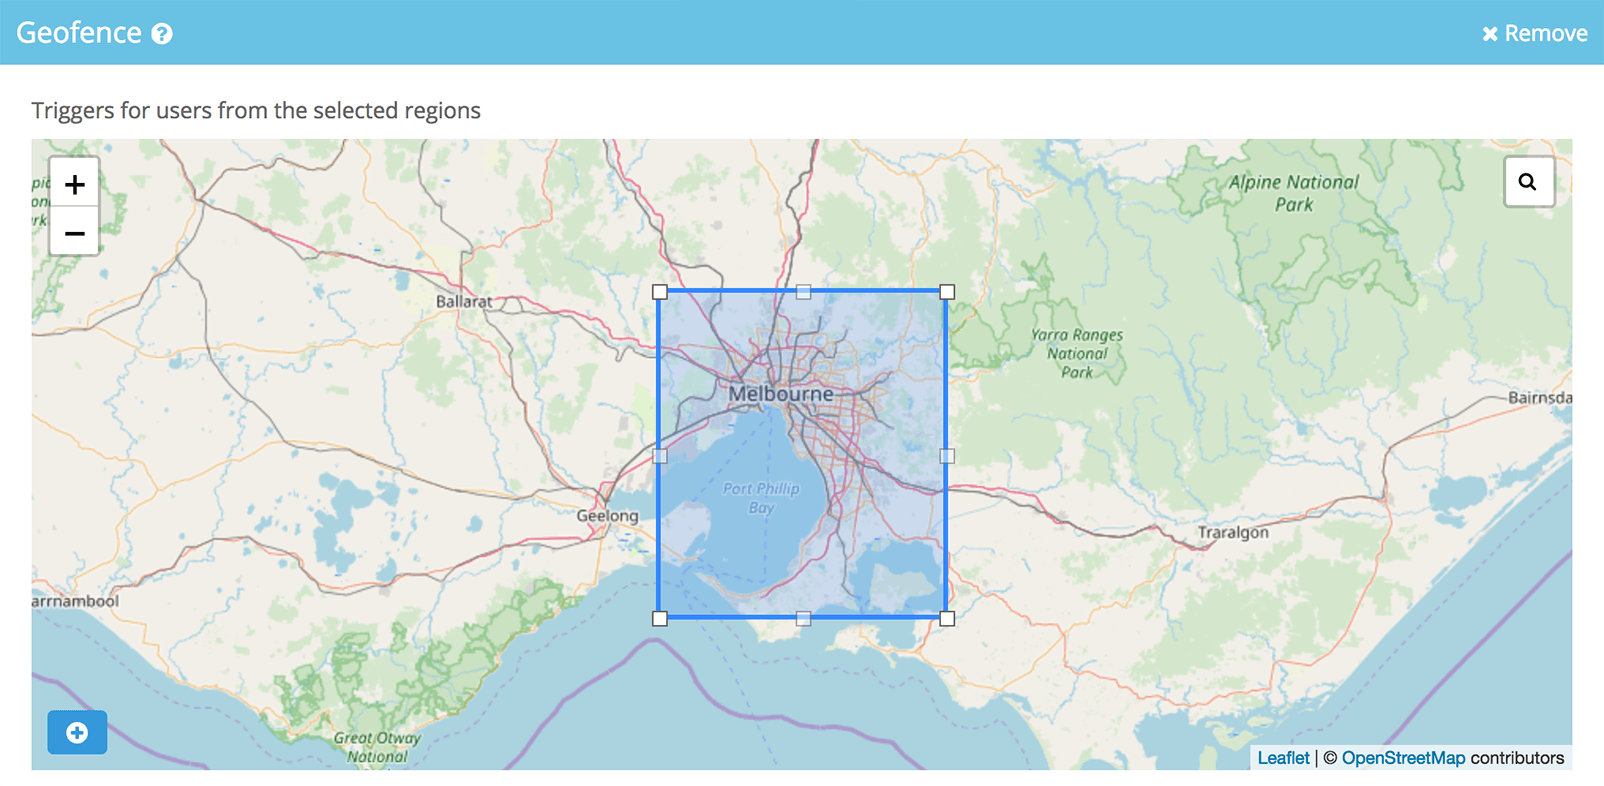Screen dimensions: 1604x786
Task: Zoom in on the map
Action: [x=75, y=184]
